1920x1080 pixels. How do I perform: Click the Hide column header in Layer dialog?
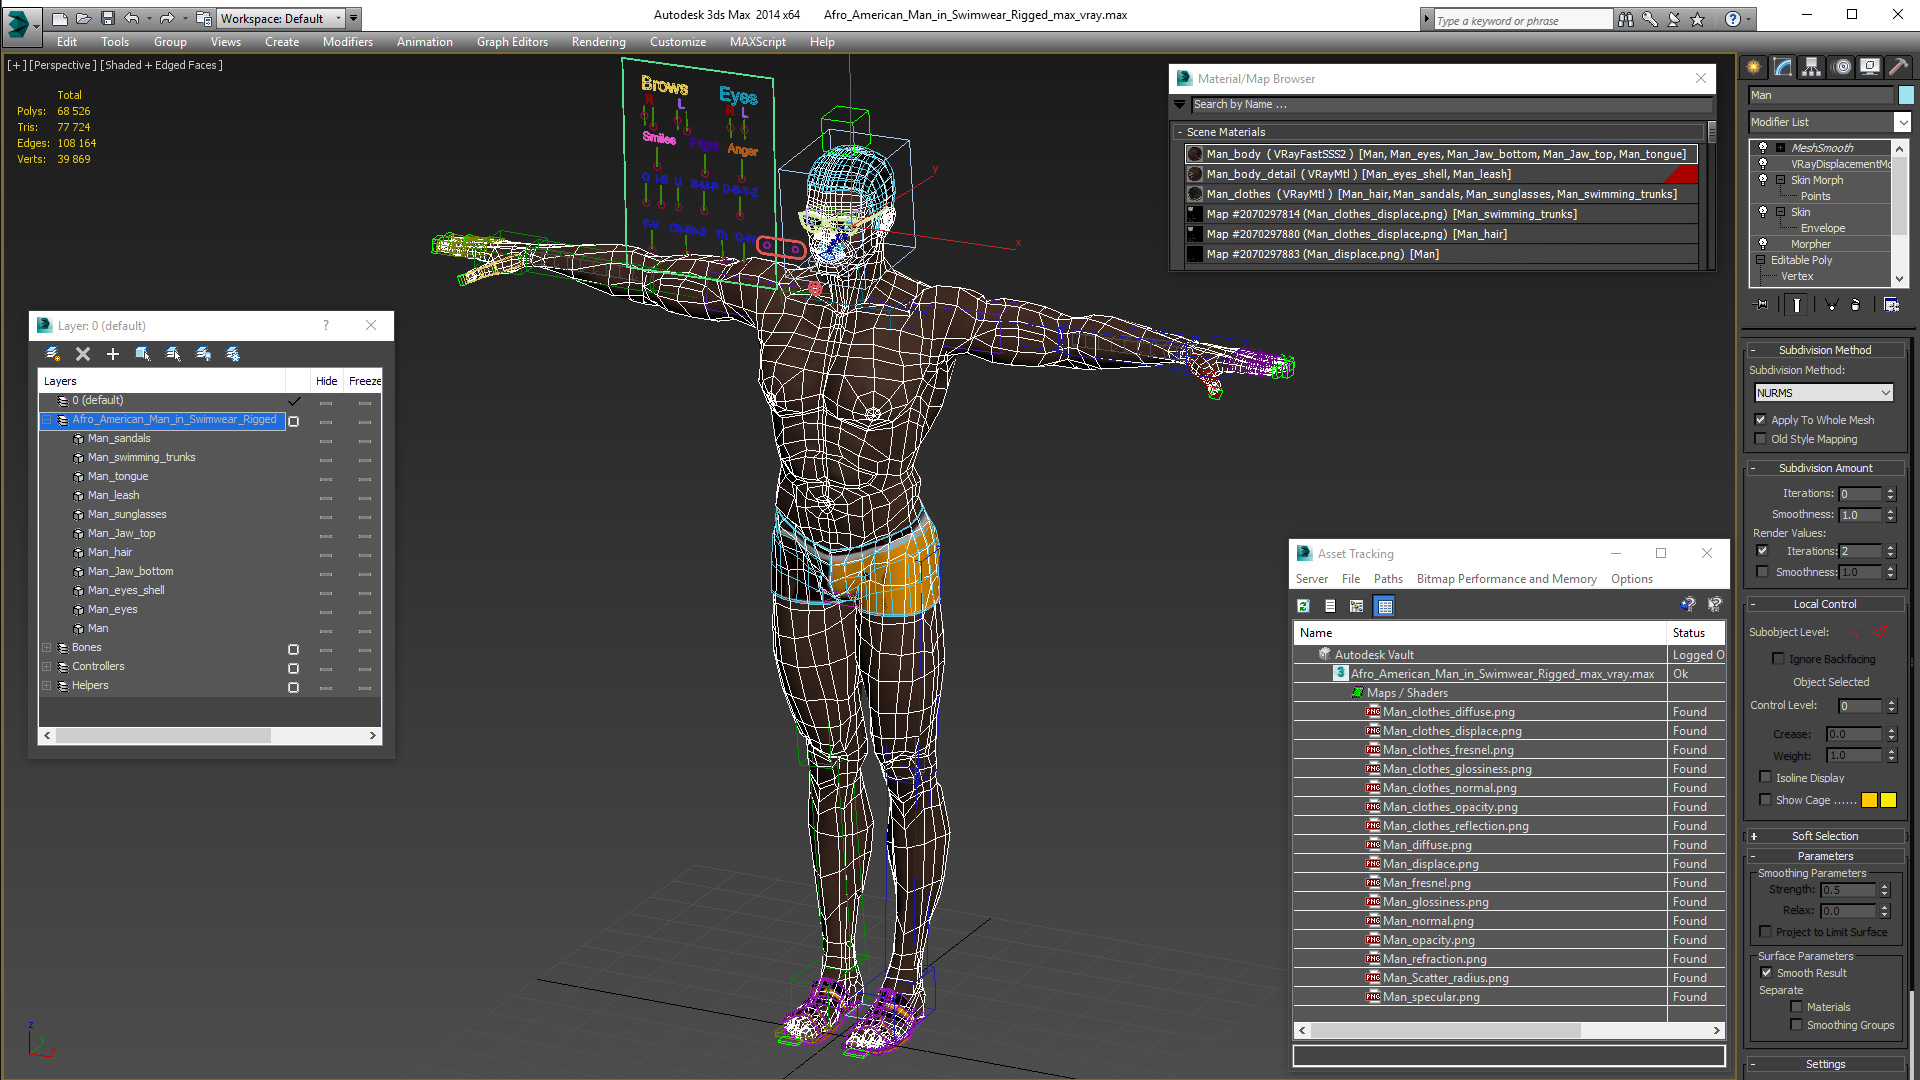click(326, 381)
